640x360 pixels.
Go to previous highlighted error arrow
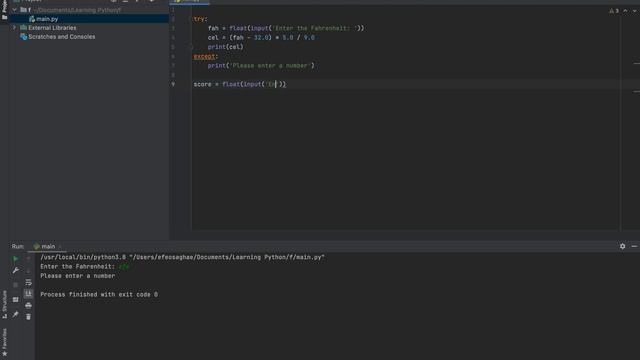[x=625, y=11]
